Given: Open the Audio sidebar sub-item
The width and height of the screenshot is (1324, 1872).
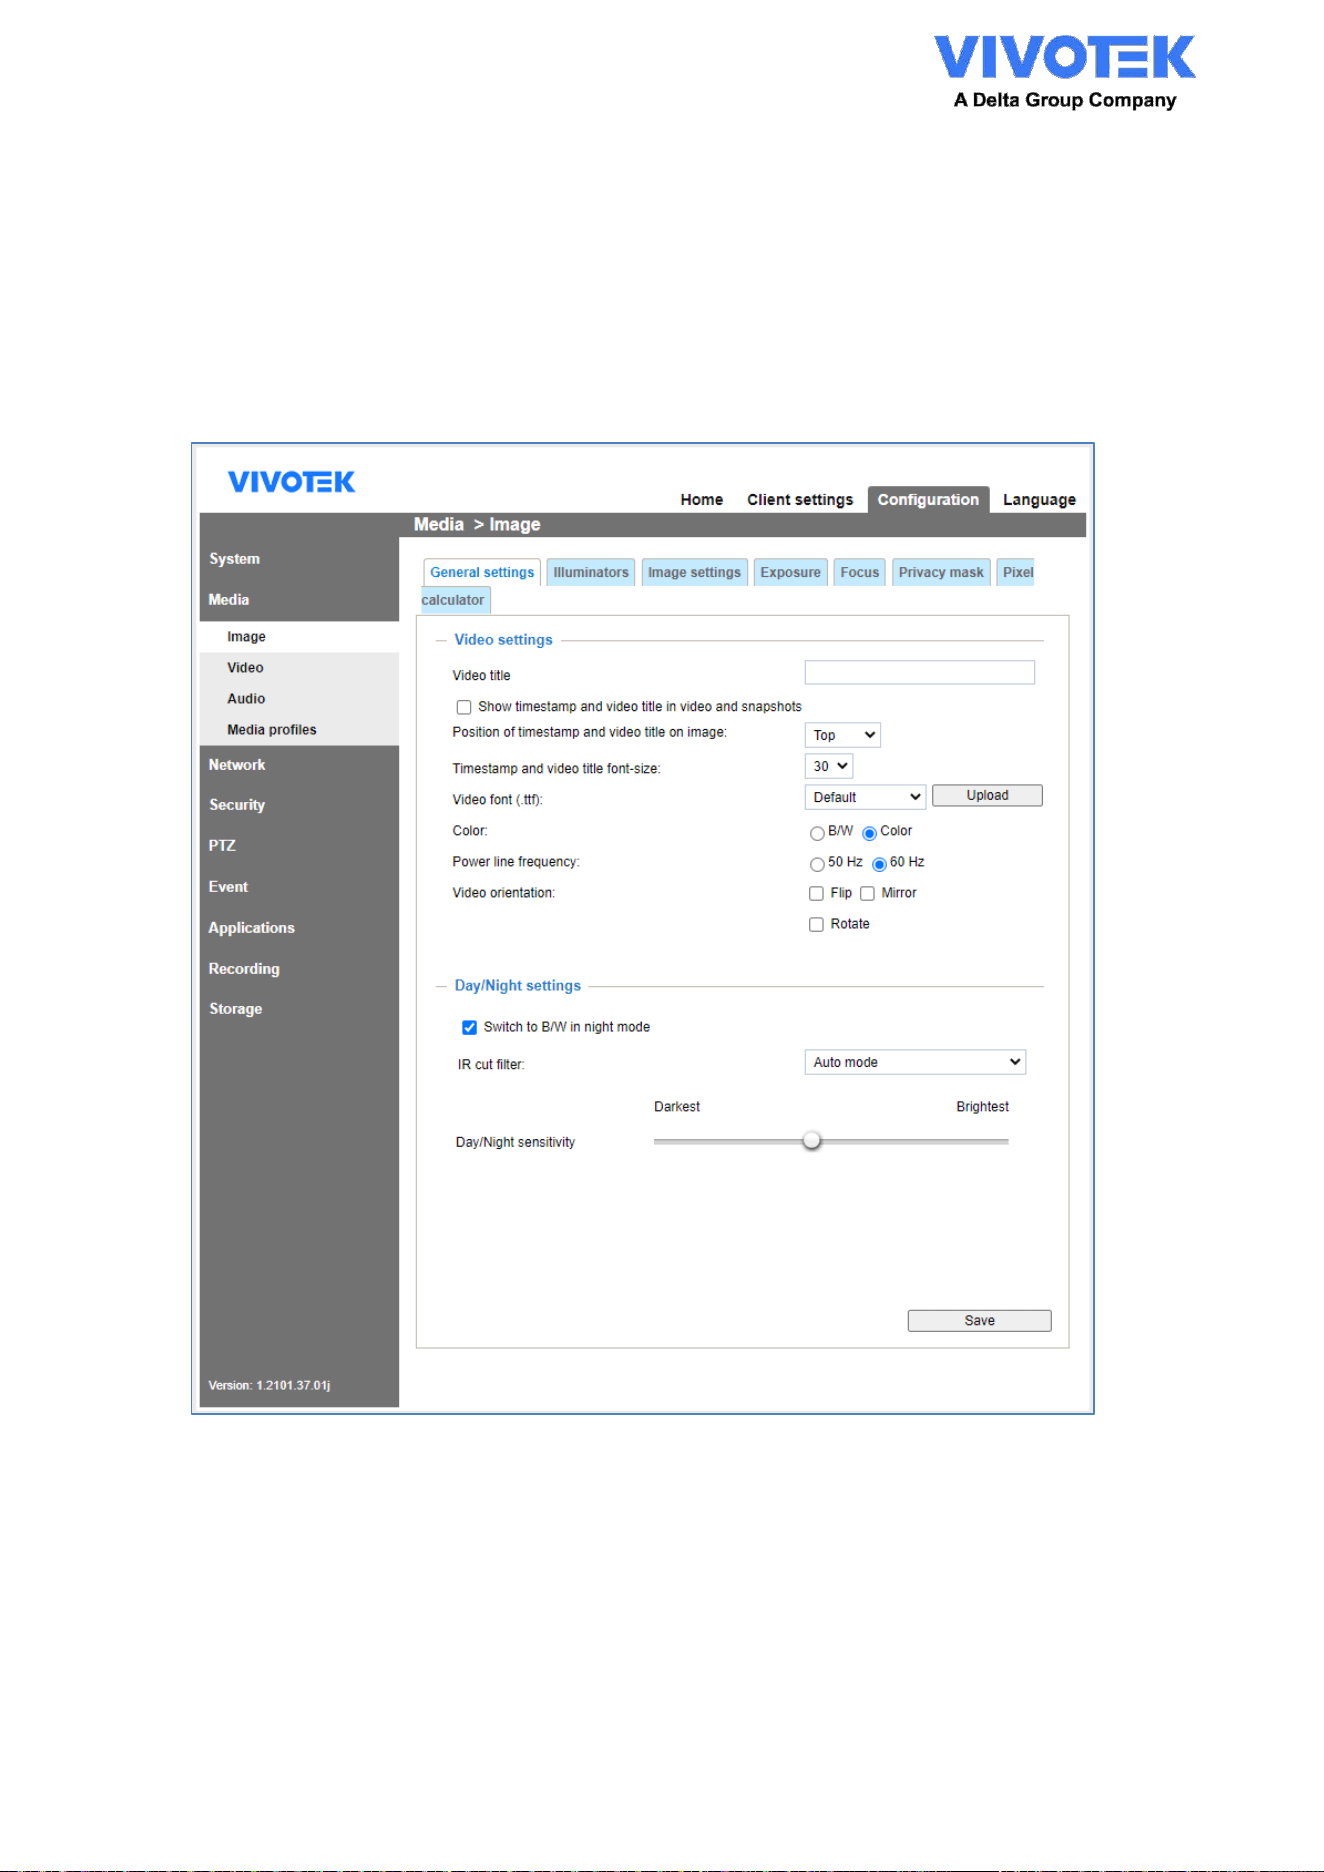Looking at the screenshot, I should pyautogui.click(x=299, y=699).
